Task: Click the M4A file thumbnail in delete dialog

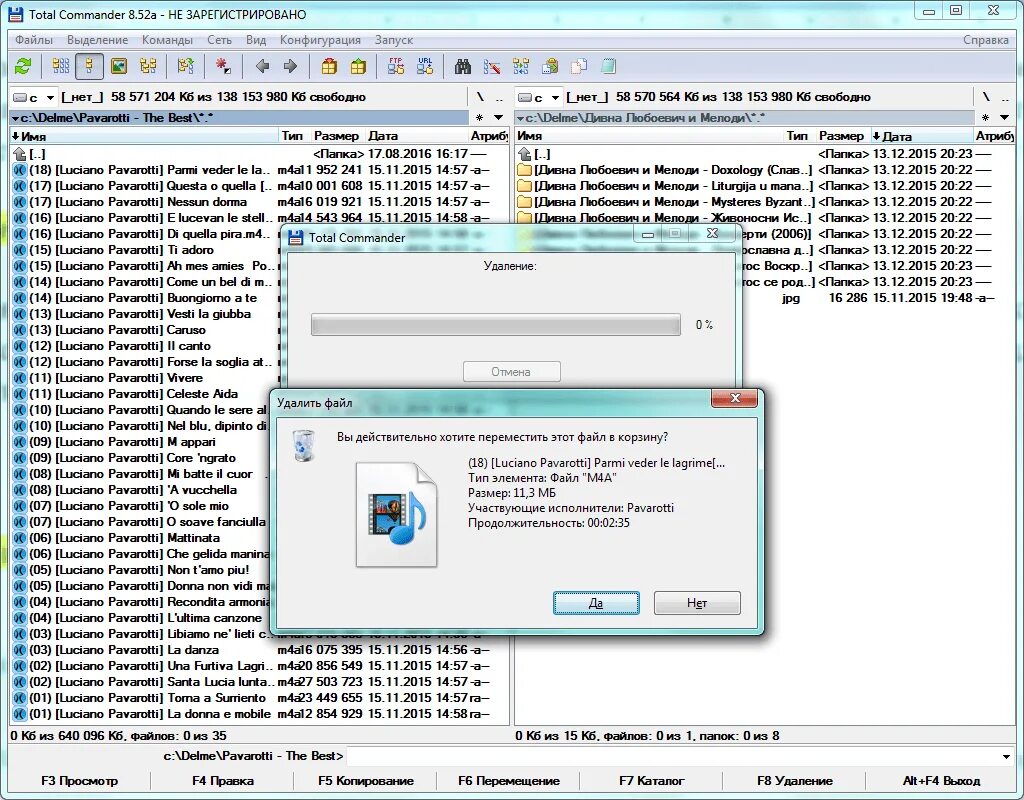Action: 396,514
